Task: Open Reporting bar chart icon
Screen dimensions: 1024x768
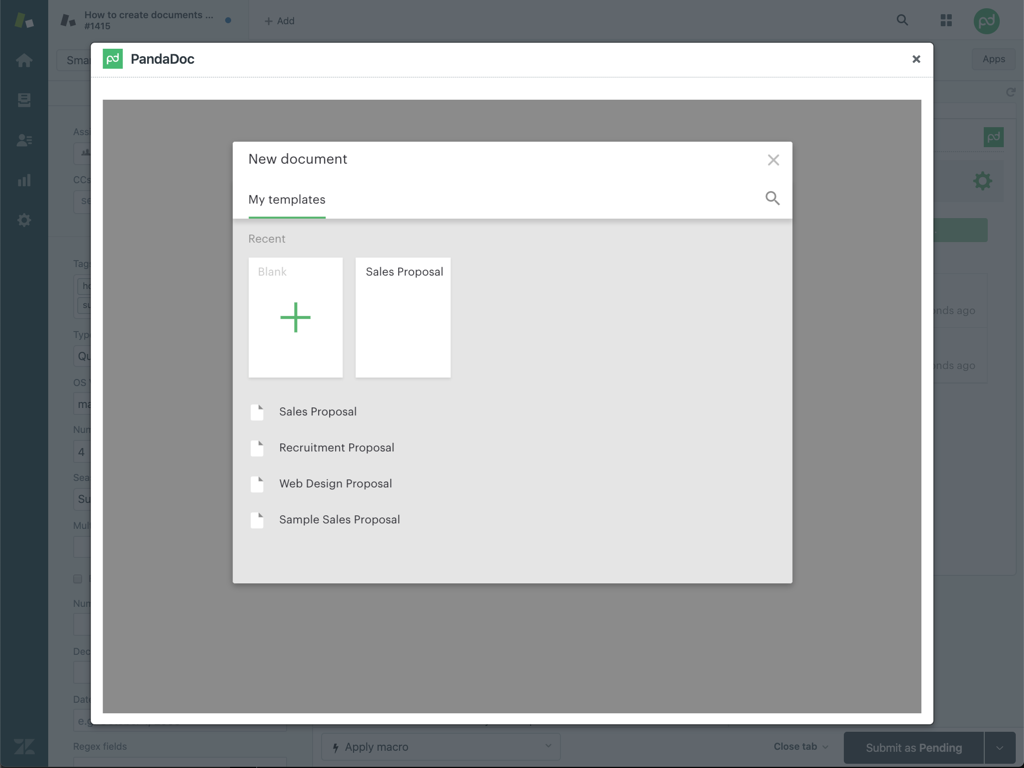Action: coord(24,181)
